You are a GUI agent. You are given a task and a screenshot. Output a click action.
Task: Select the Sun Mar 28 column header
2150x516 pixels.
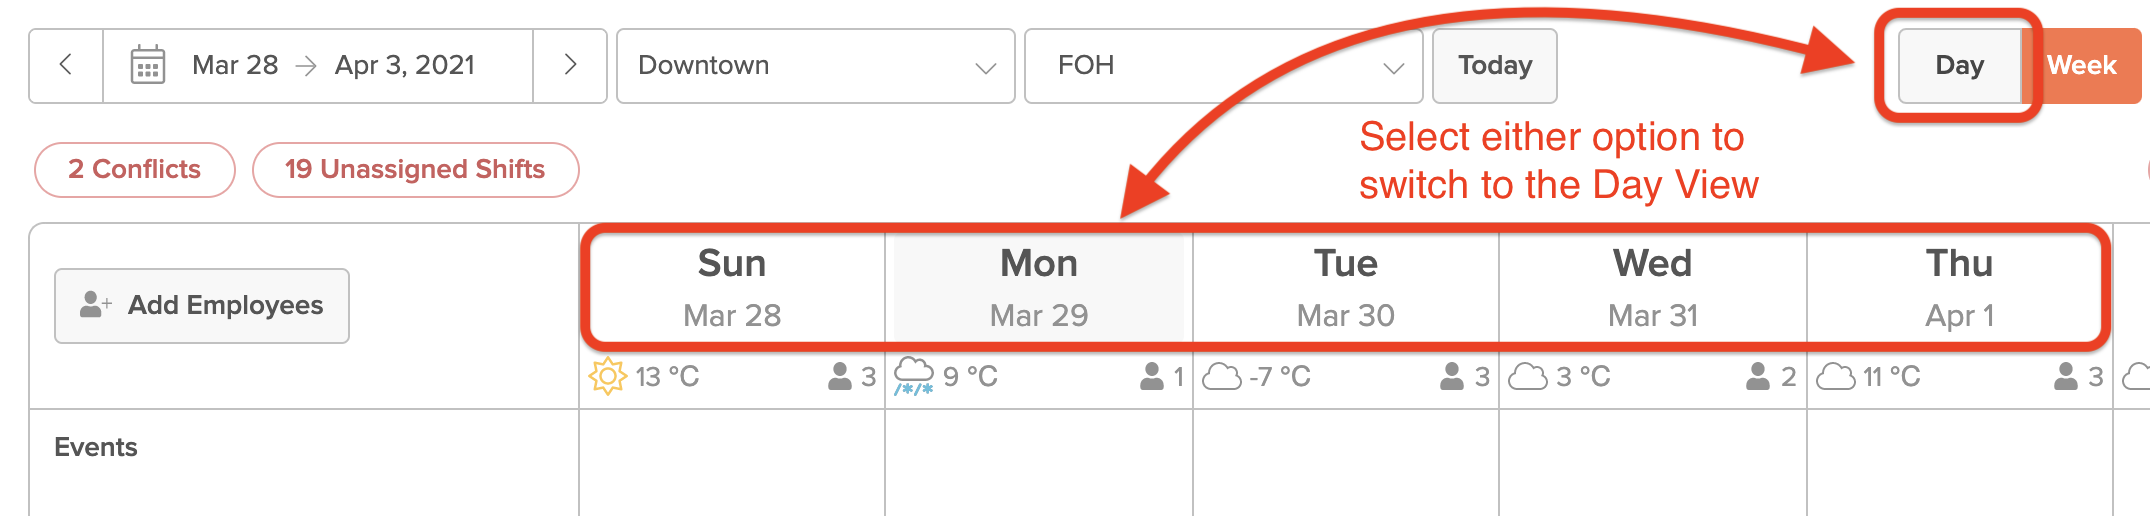(732, 288)
